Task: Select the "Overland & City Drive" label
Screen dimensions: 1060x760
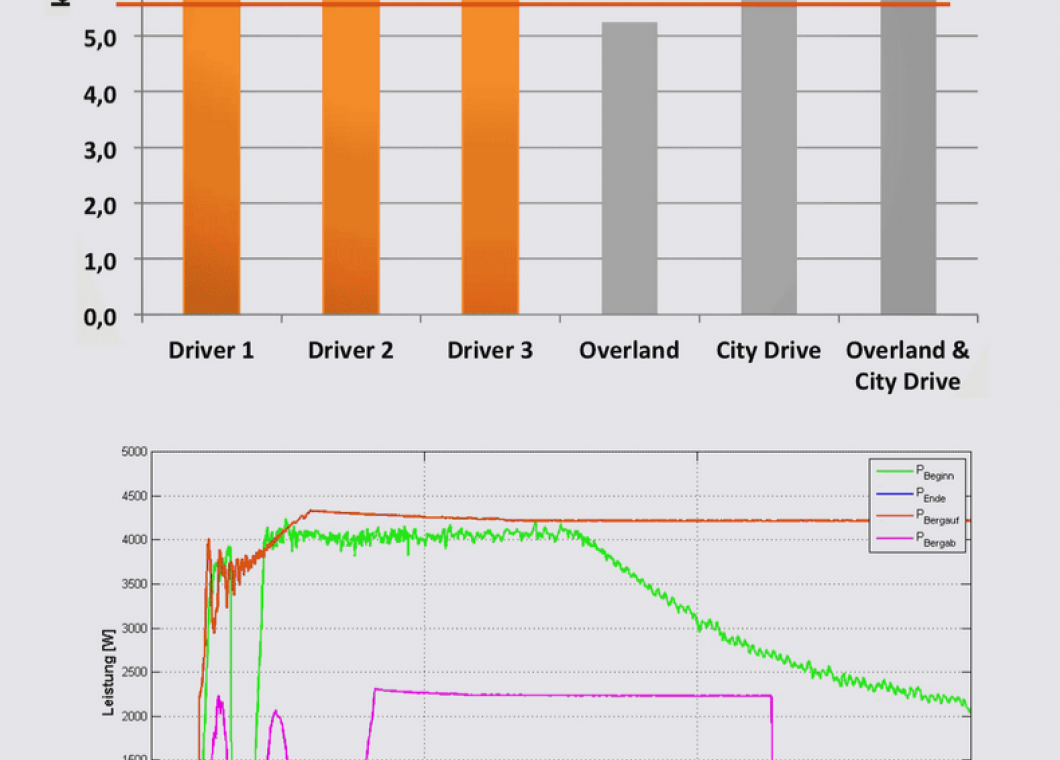Action: click(x=907, y=366)
